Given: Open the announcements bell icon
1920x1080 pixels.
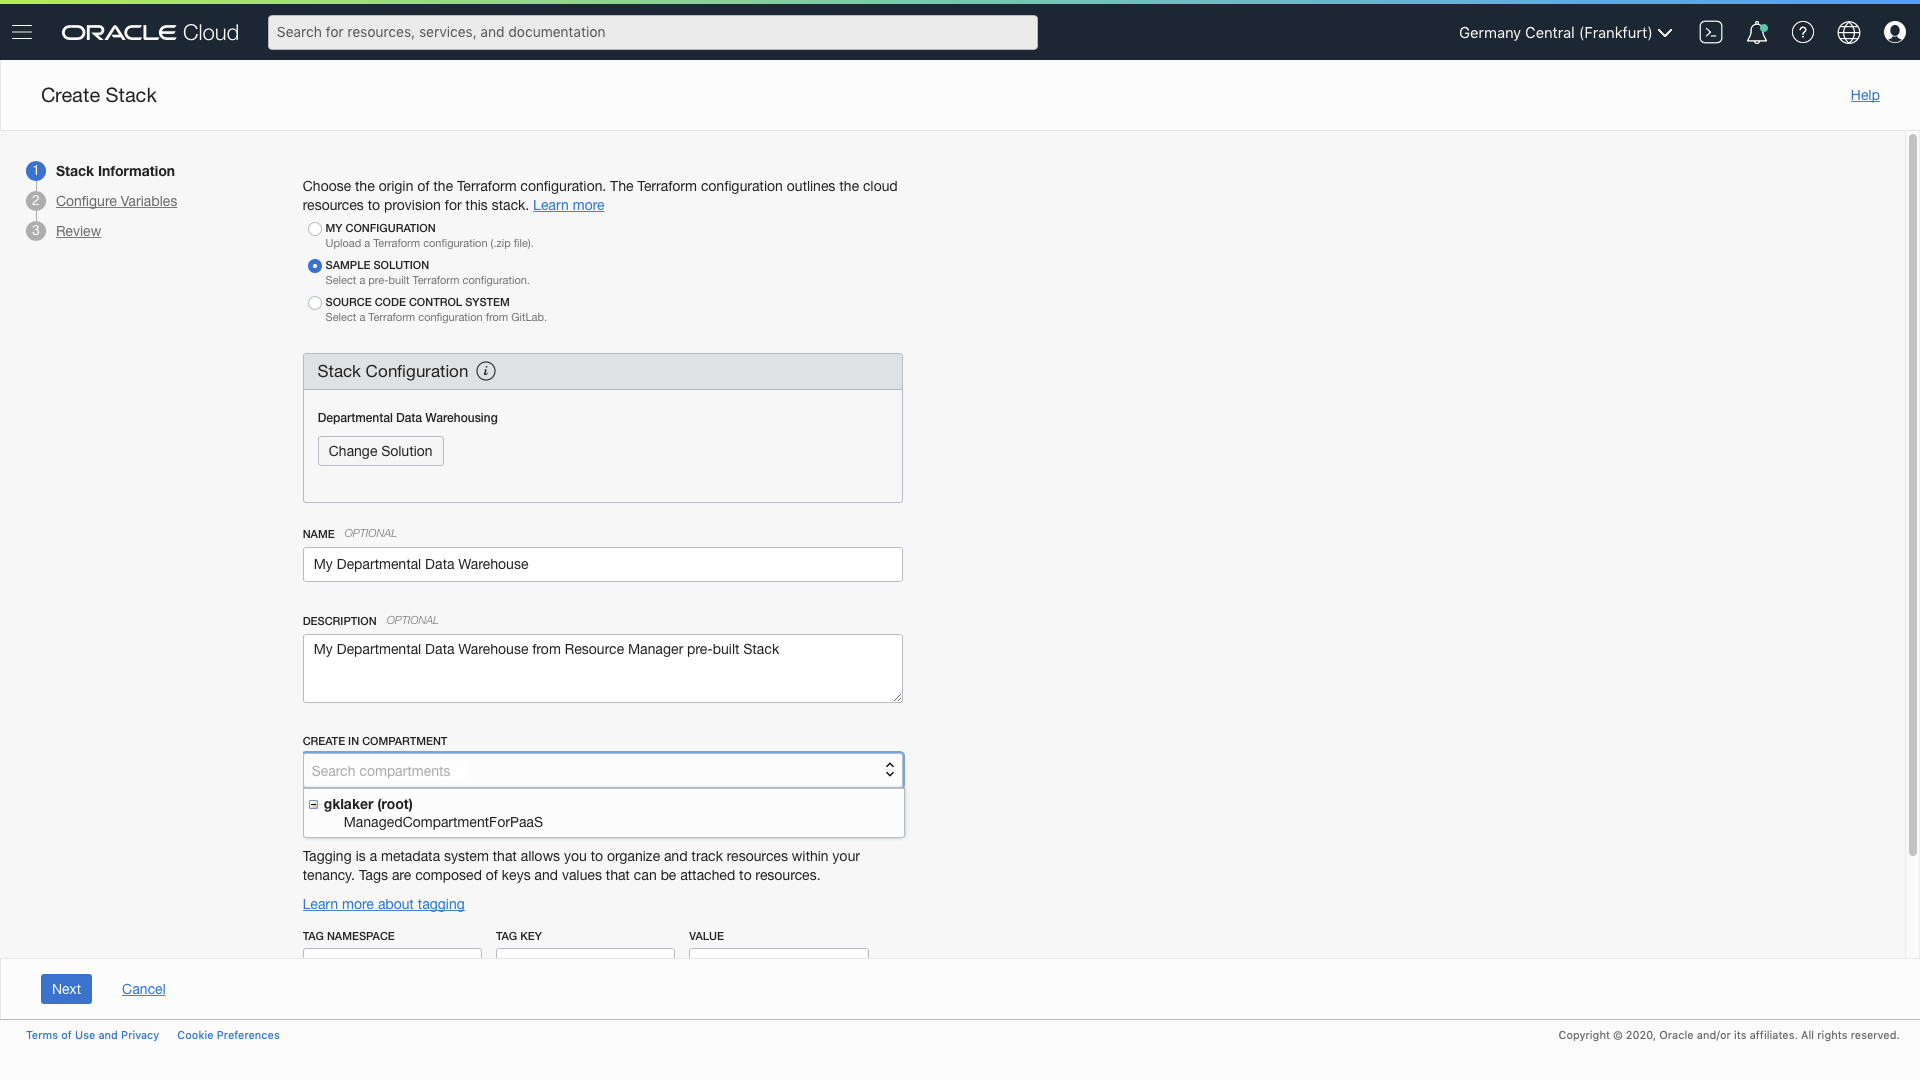Looking at the screenshot, I should click(1756, 32).
